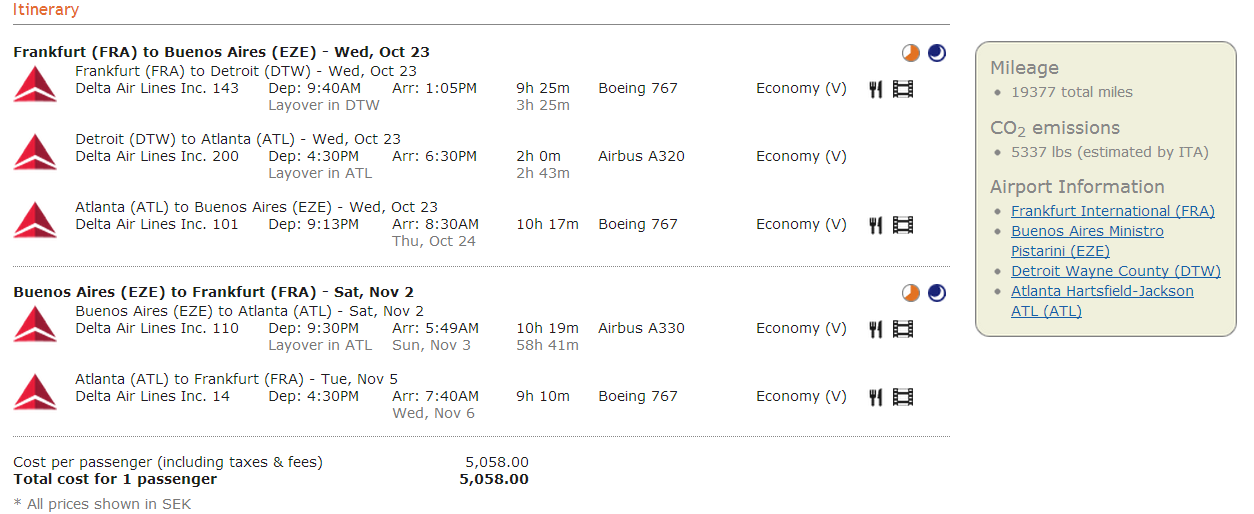Click the total cost 5,058.00 amount

[494, 479]
